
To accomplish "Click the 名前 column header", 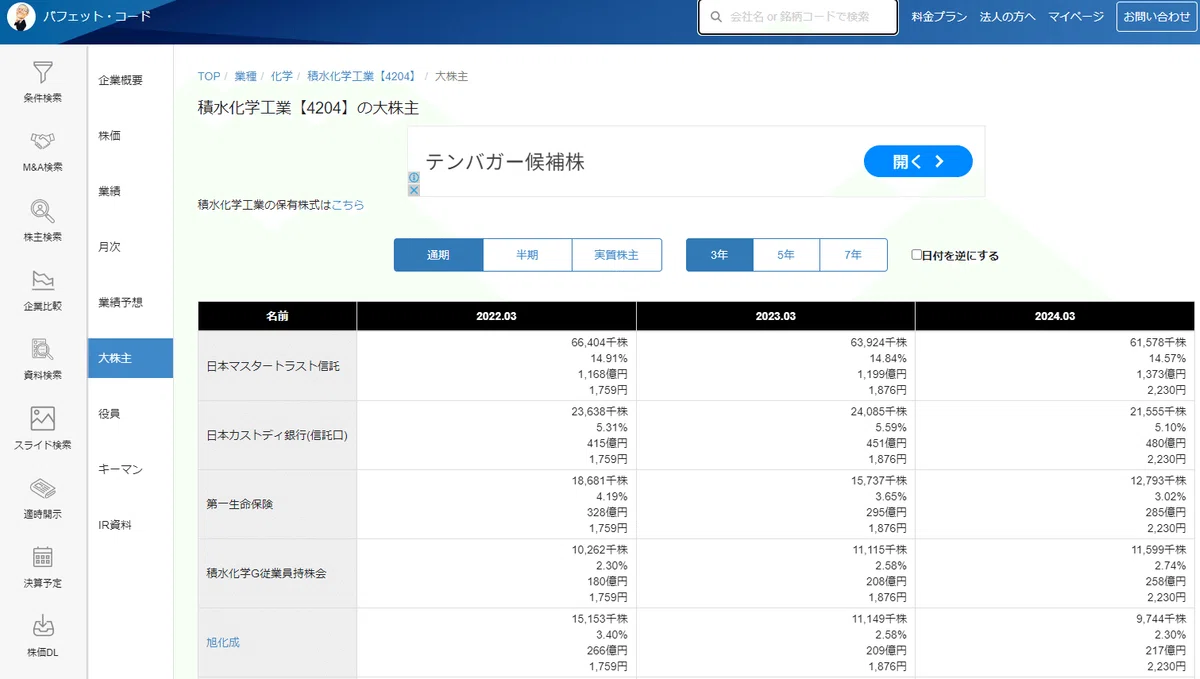I will tap(277, 316).
